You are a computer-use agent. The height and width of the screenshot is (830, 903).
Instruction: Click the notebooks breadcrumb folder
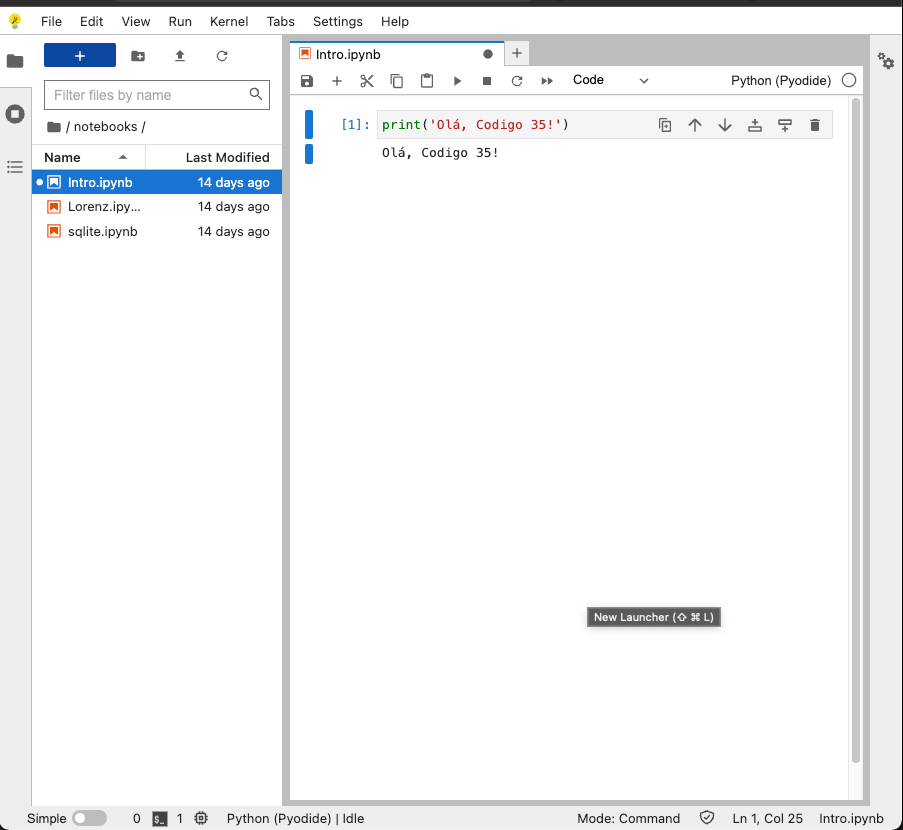click(105, 127)
